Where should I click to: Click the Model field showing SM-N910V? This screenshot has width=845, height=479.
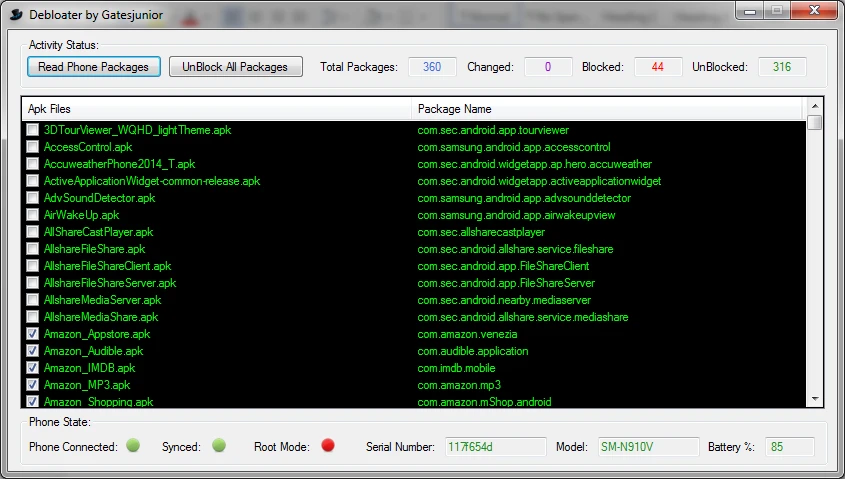648,446
